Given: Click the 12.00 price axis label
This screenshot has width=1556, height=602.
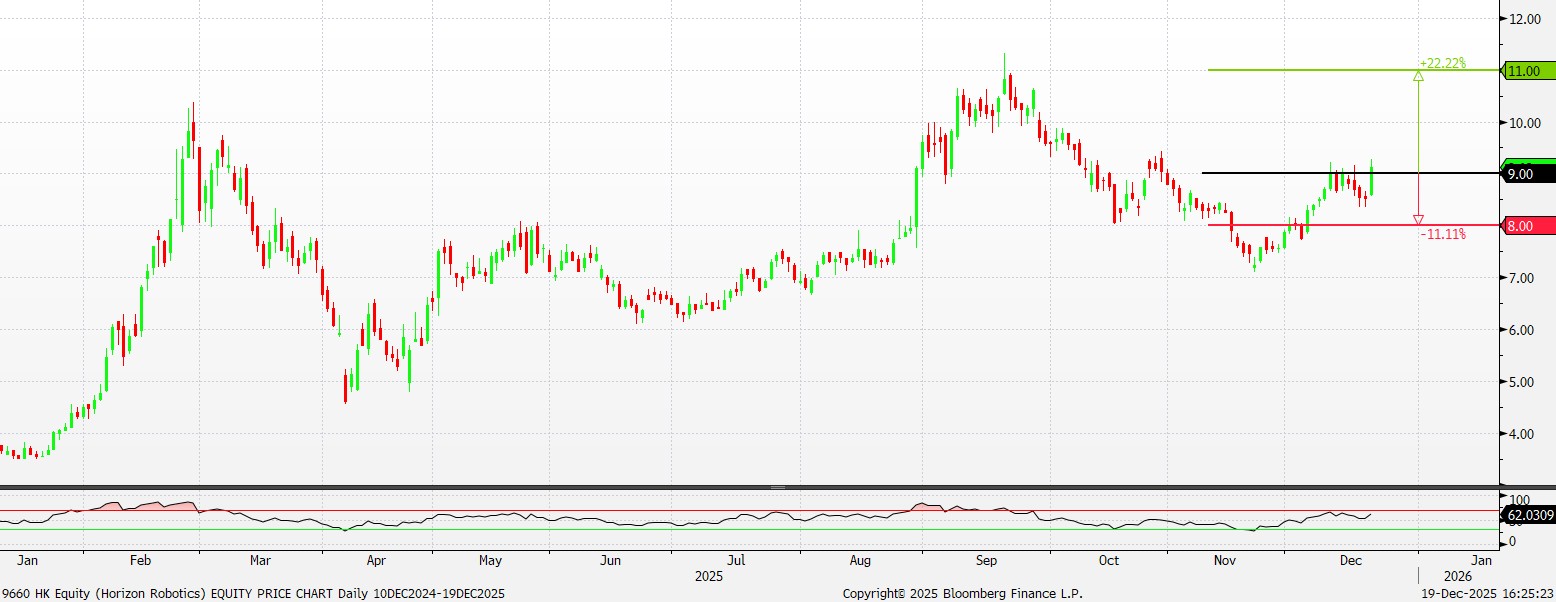Looking at the screenshot, I should [x=1525, y=19].
